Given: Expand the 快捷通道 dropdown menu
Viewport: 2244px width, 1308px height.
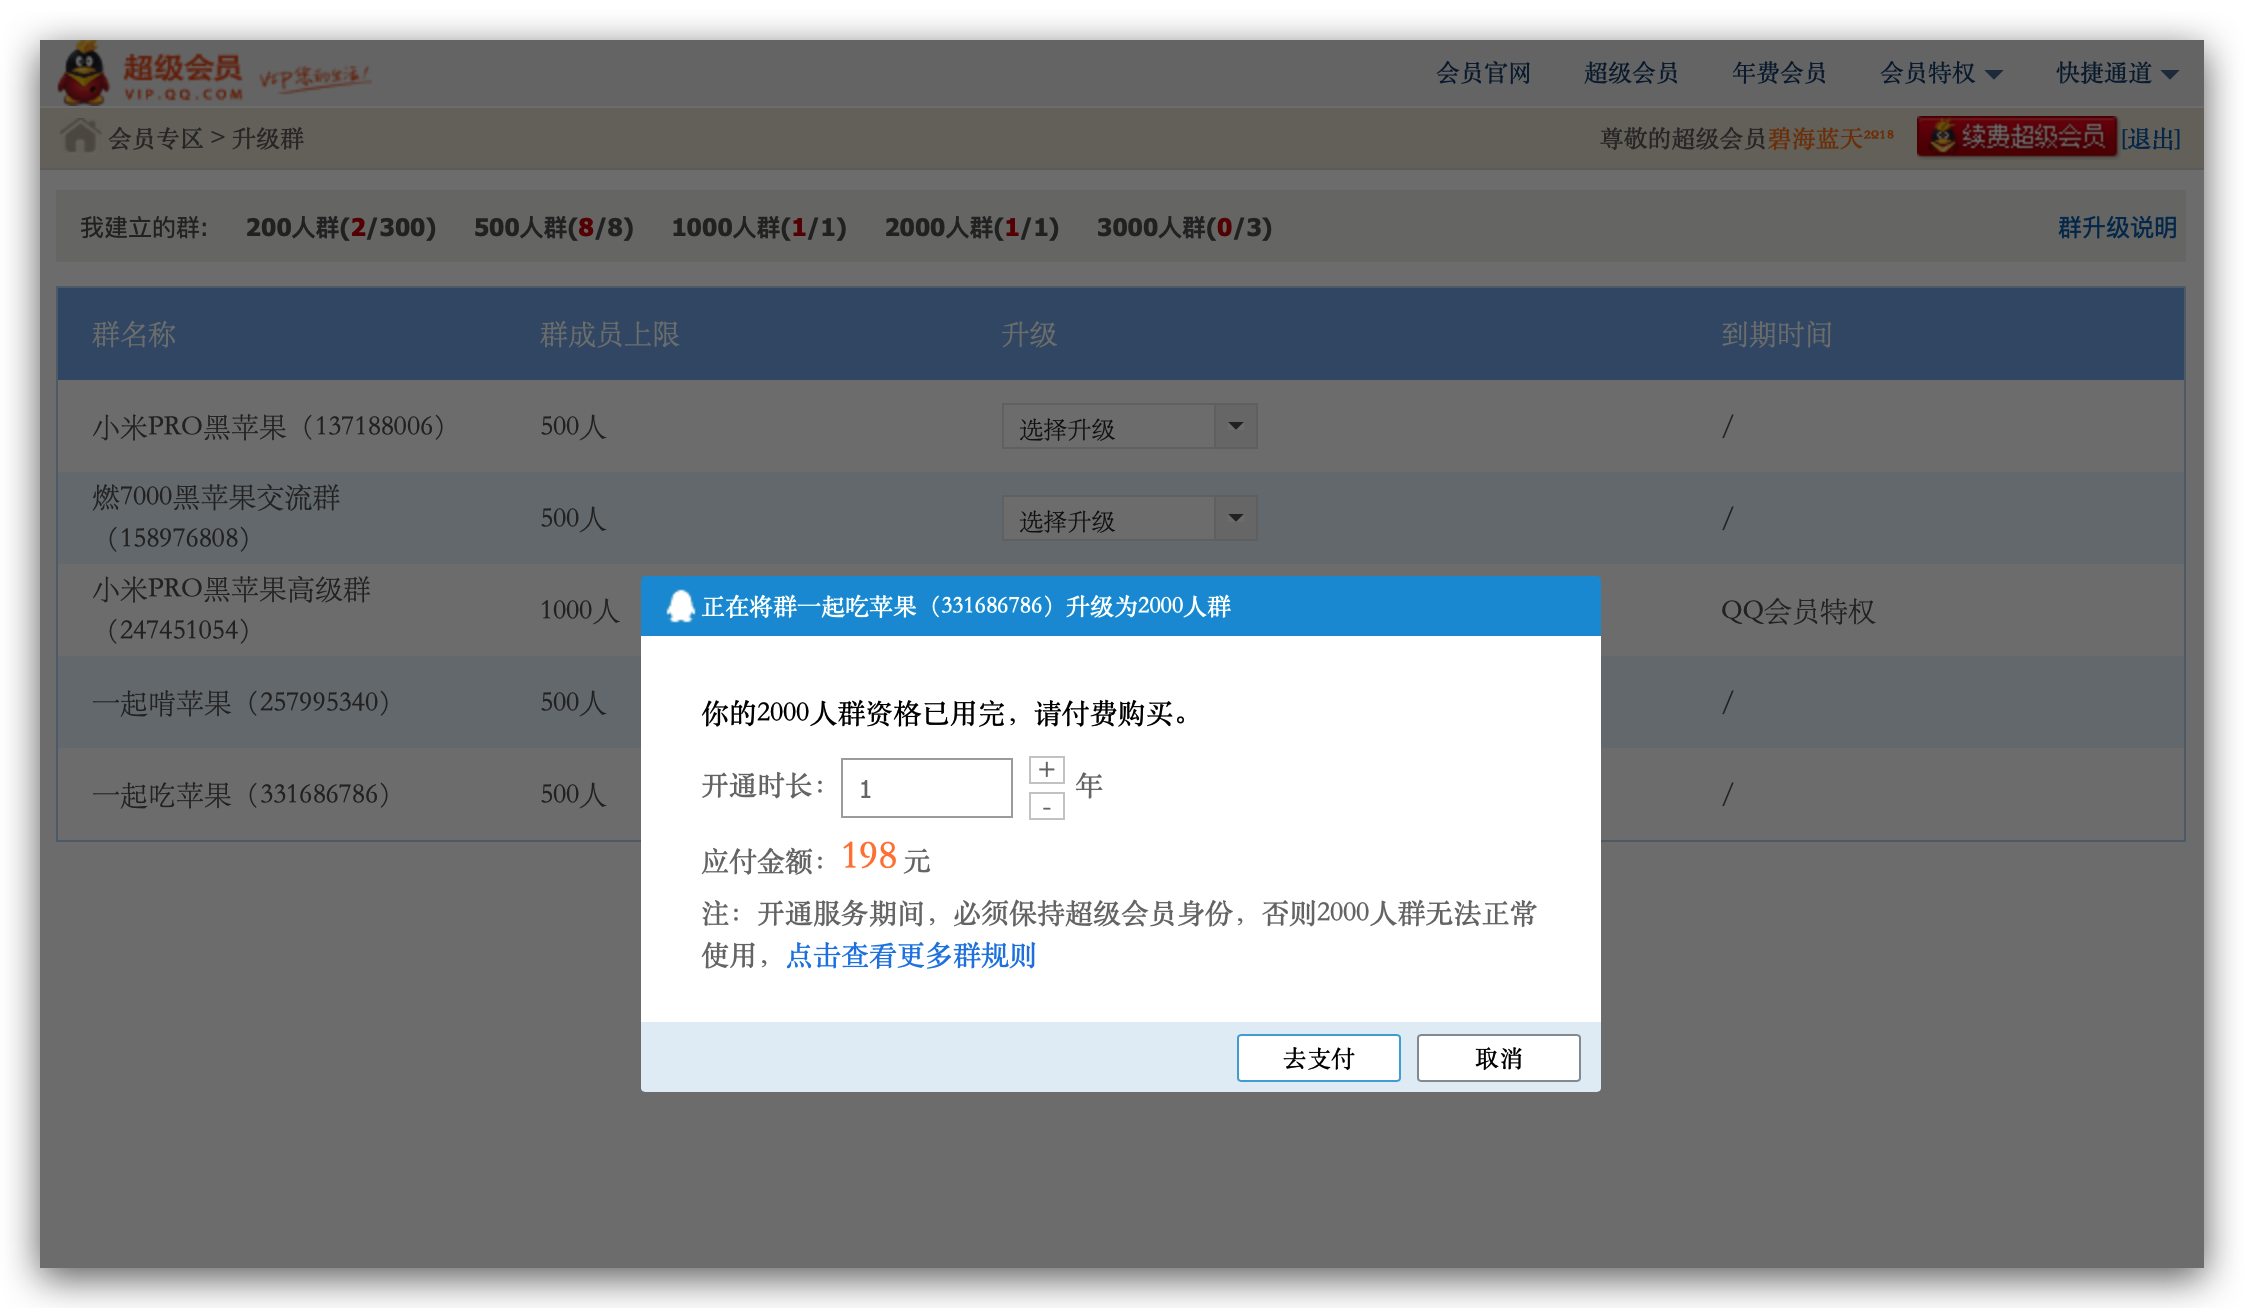Looking at the screenshot, I should coord(2117,73).
